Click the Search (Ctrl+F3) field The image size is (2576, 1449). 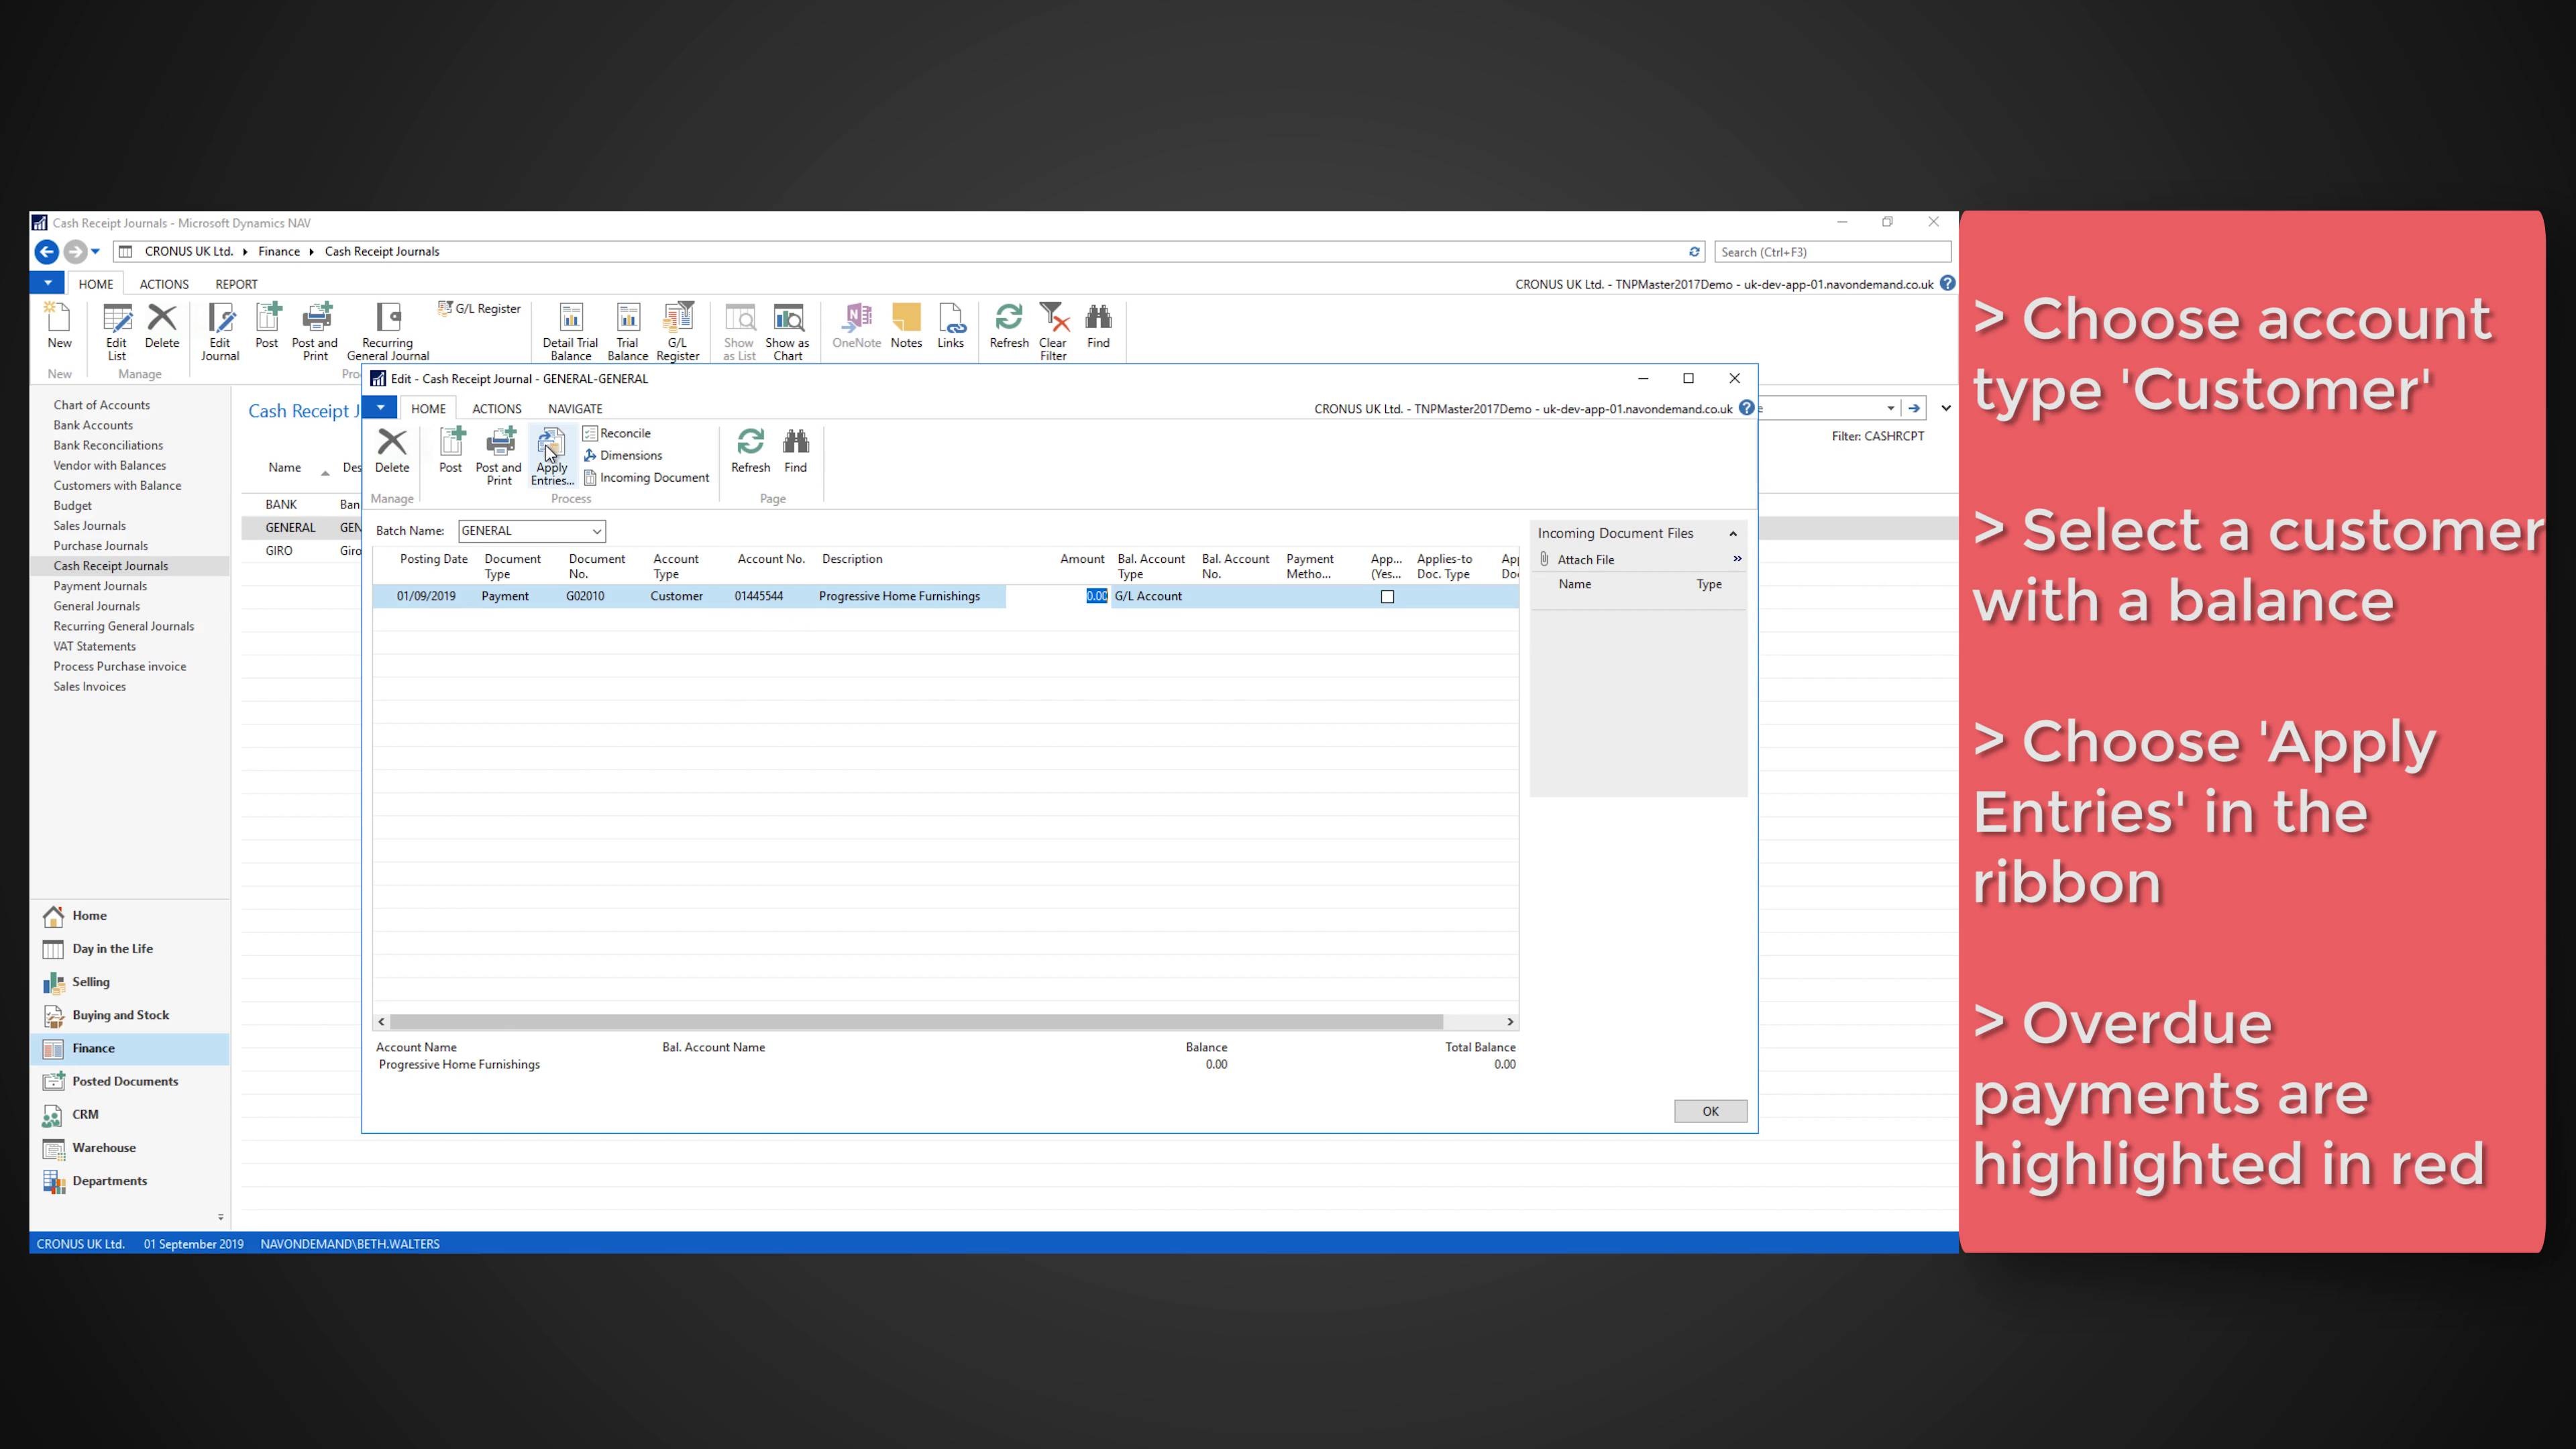[1832, 252]
